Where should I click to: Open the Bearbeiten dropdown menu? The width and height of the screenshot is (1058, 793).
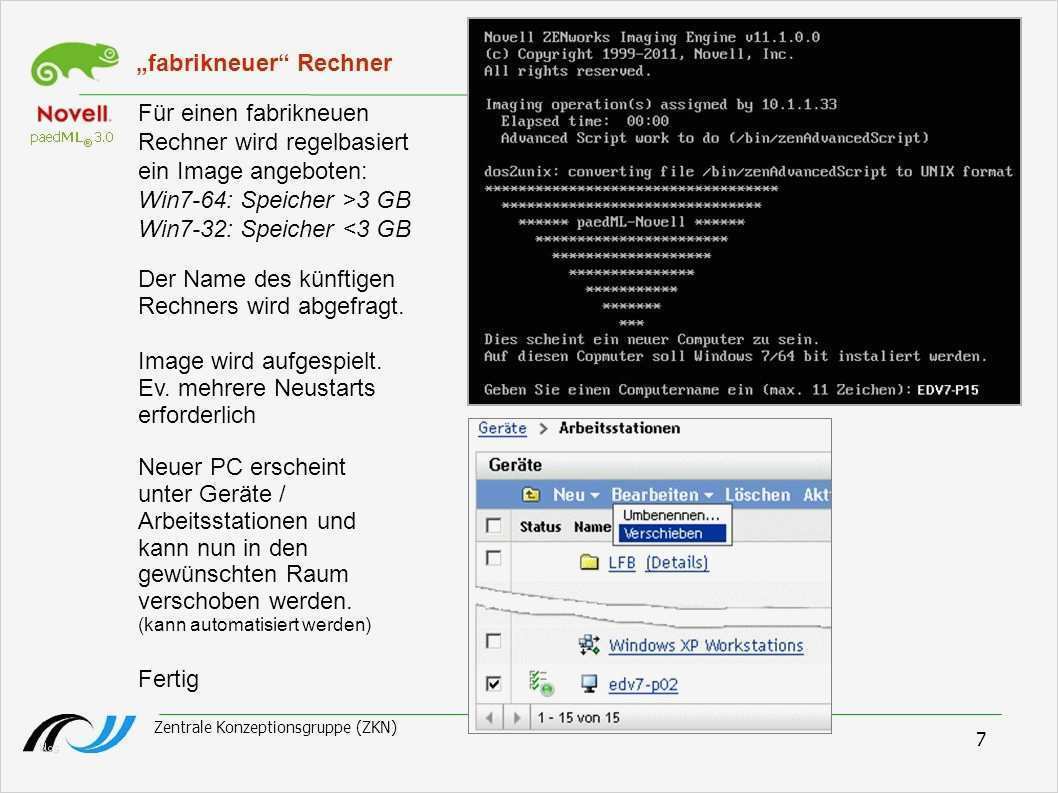coord(663,495)
